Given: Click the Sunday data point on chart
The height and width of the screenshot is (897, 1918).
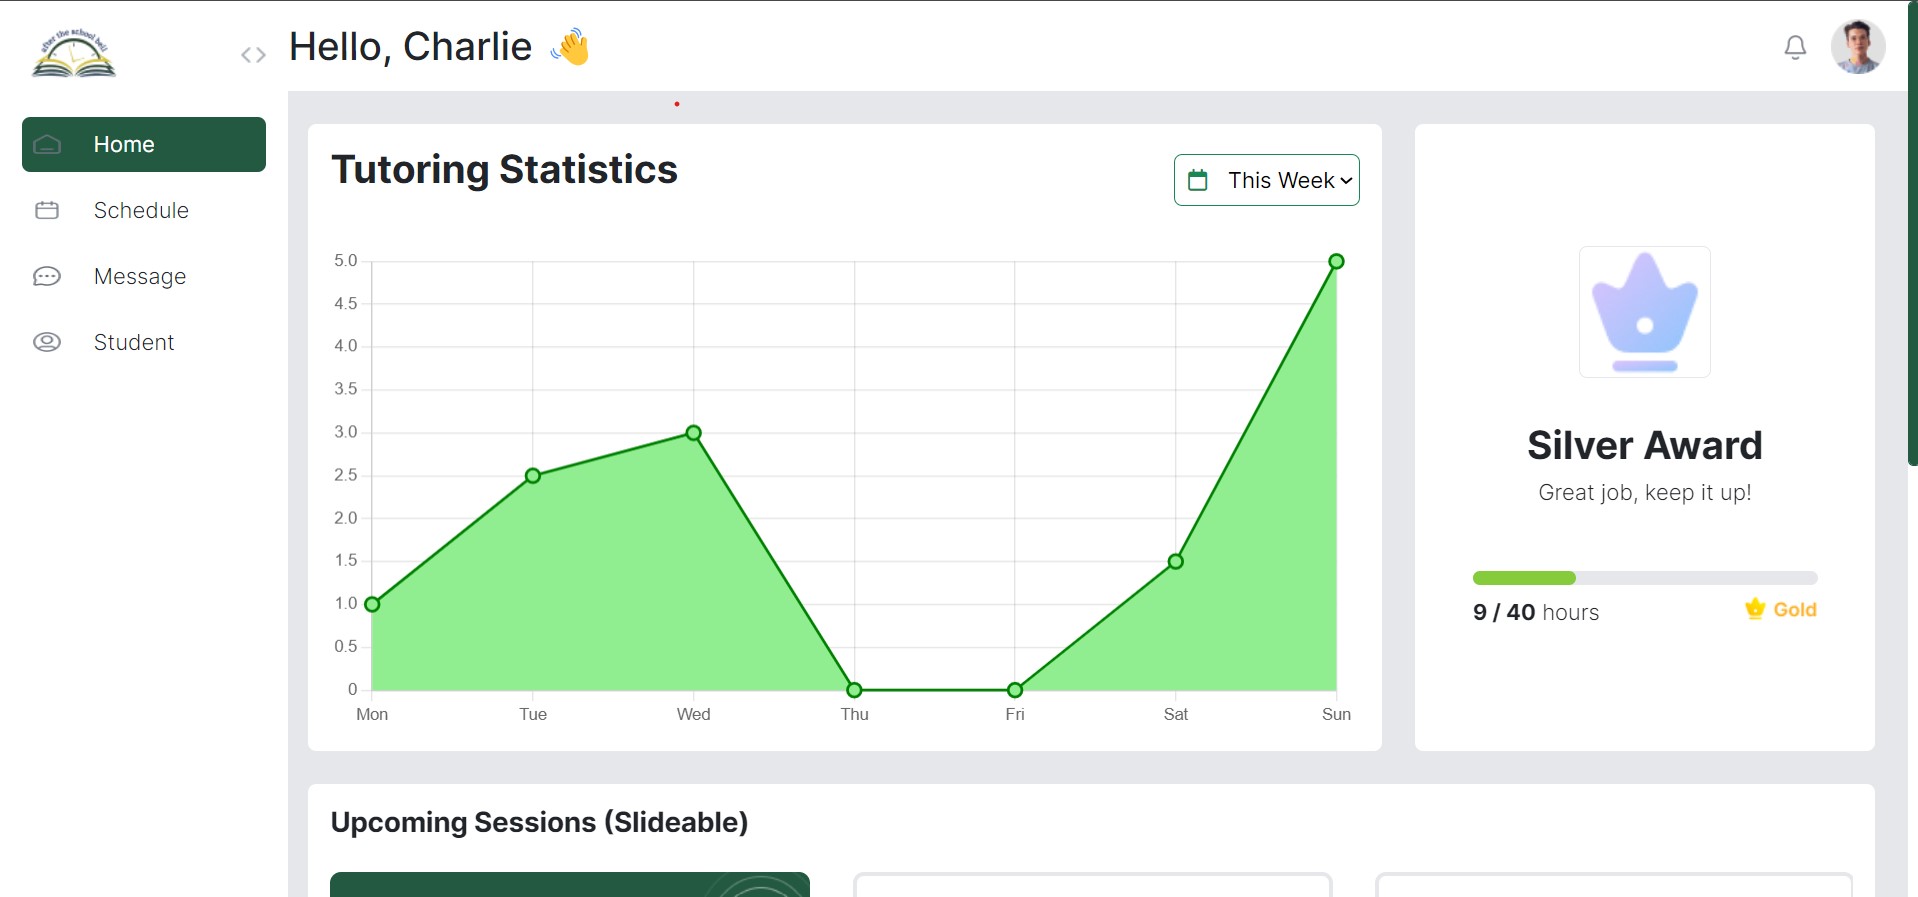Looking at the screenshot, I should [1336, 262].
